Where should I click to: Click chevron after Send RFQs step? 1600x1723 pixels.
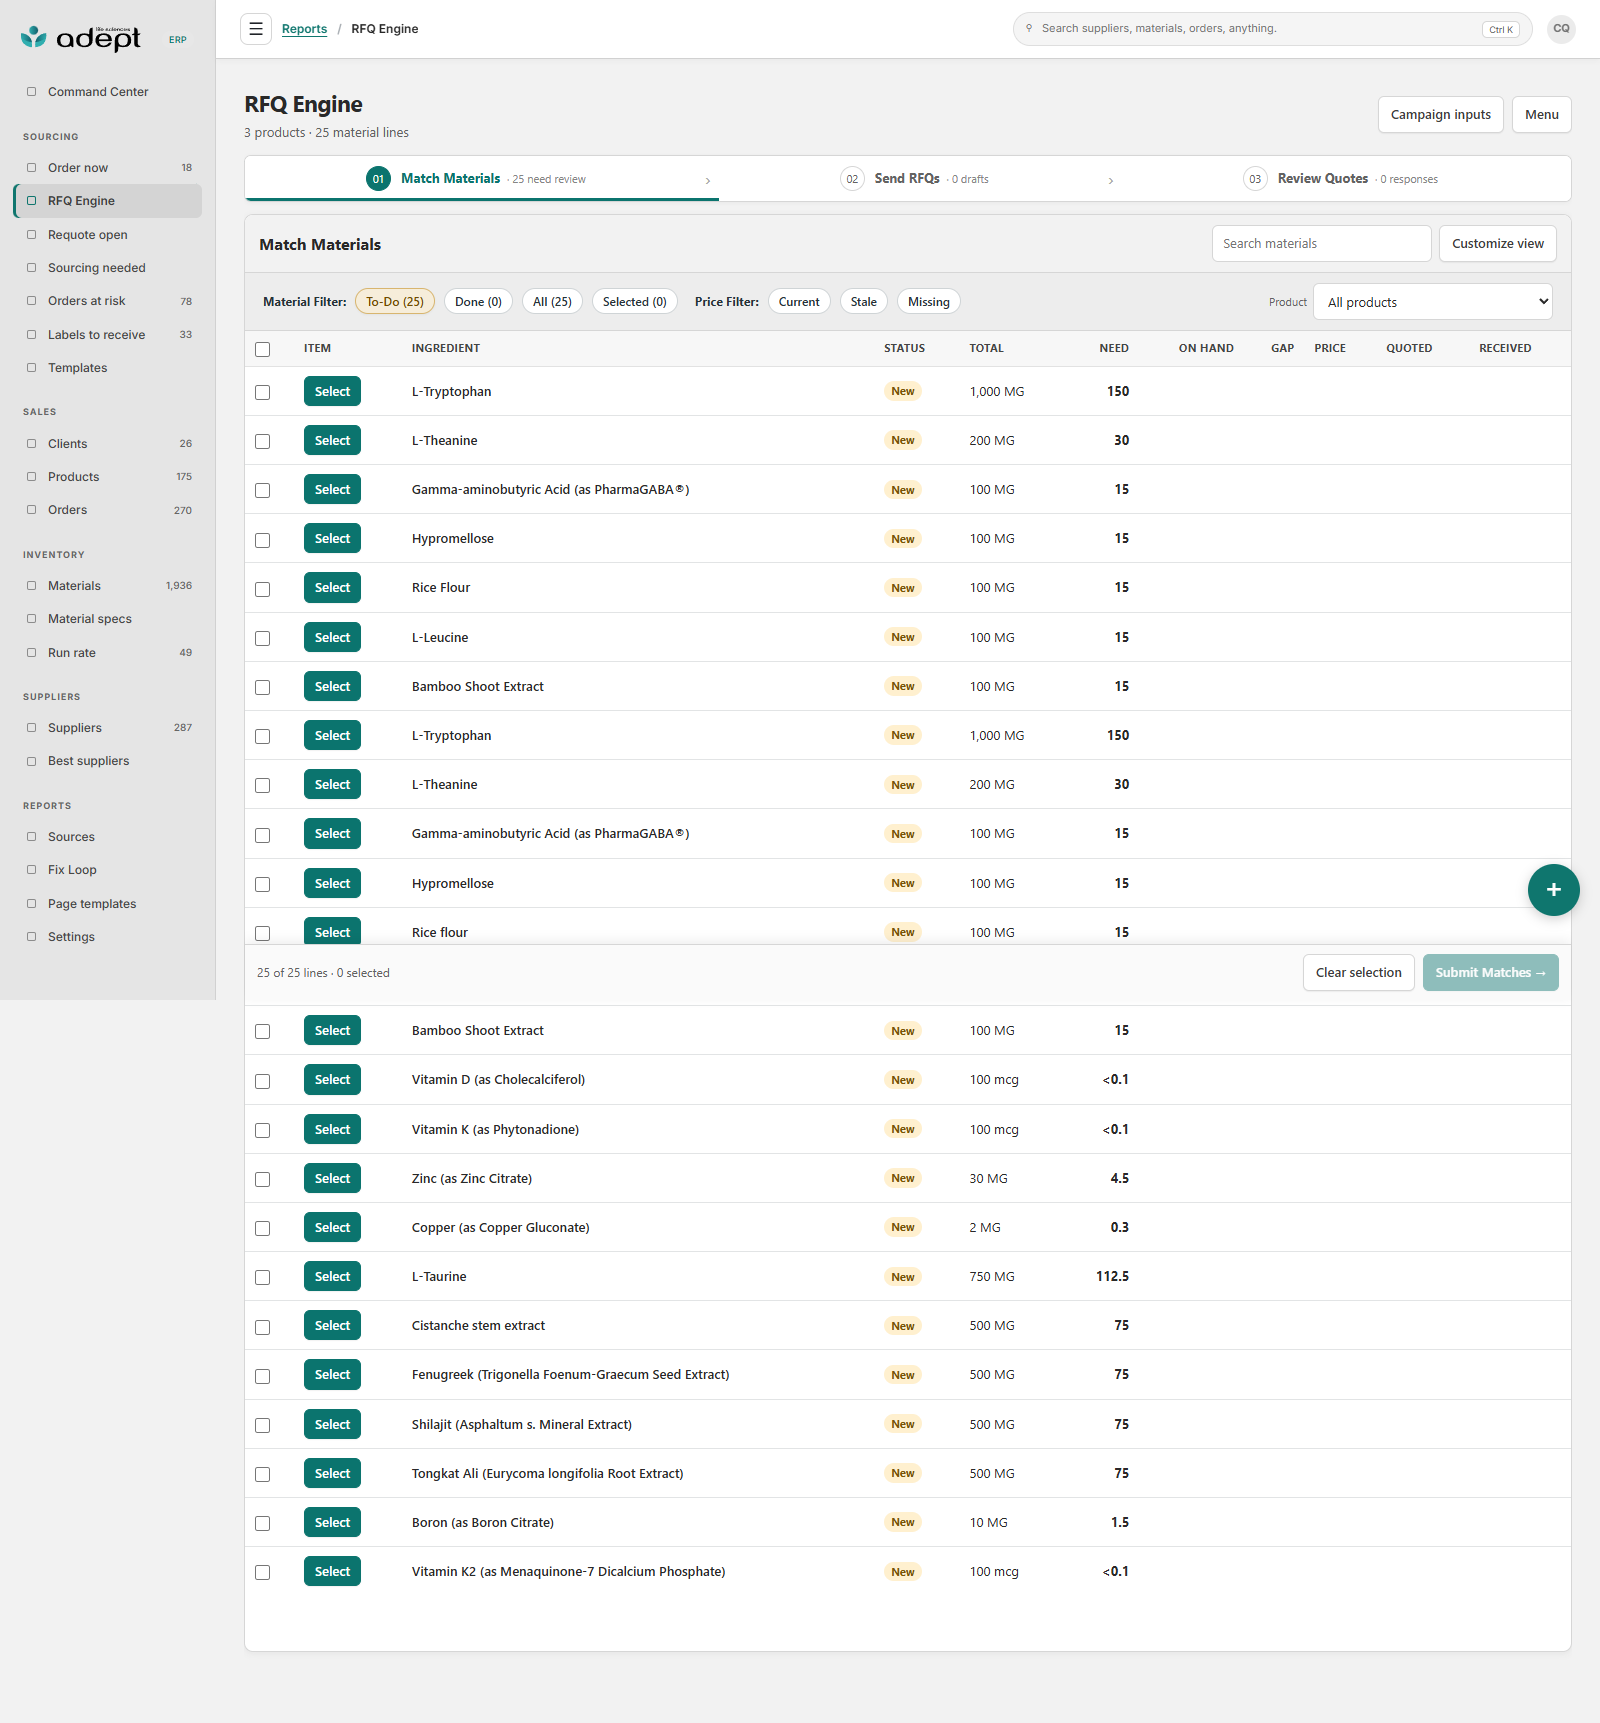(1111, 181)
